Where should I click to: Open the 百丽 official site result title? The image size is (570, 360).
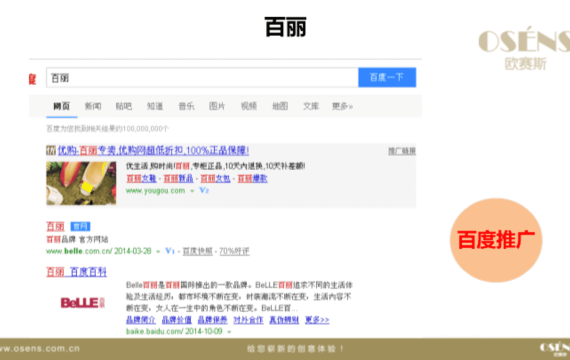coord(55,227)
